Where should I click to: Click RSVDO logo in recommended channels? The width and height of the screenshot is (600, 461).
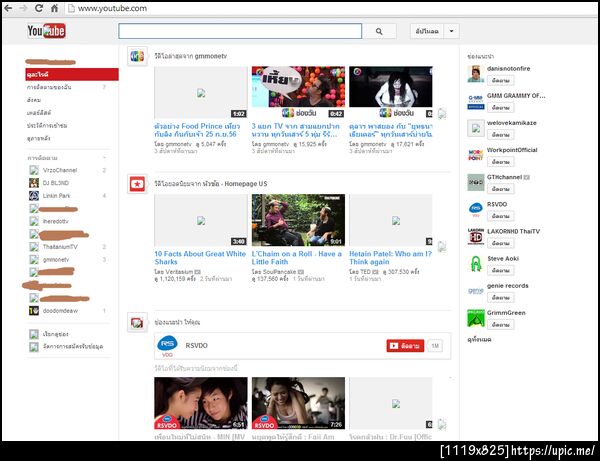point(476,210)
